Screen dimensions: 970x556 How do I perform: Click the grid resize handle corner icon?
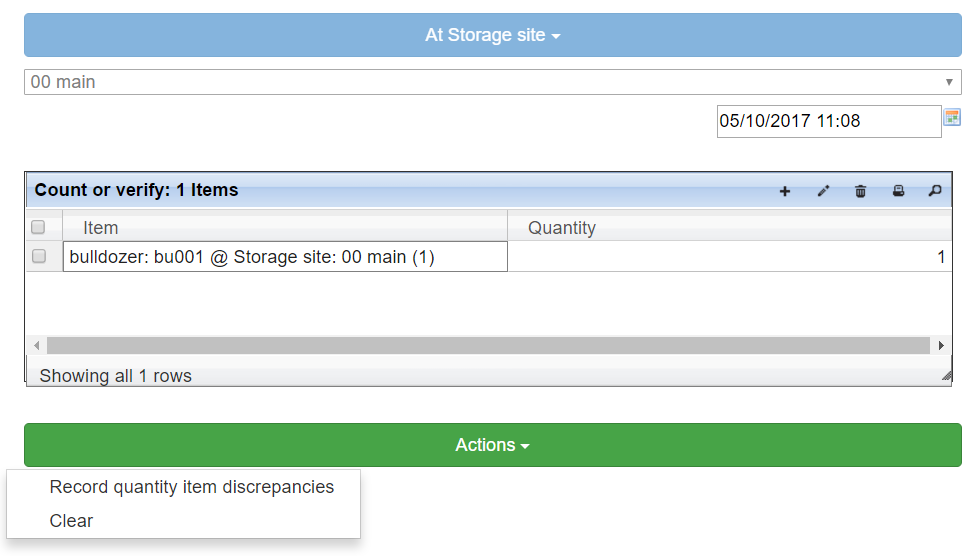[946, 375]
